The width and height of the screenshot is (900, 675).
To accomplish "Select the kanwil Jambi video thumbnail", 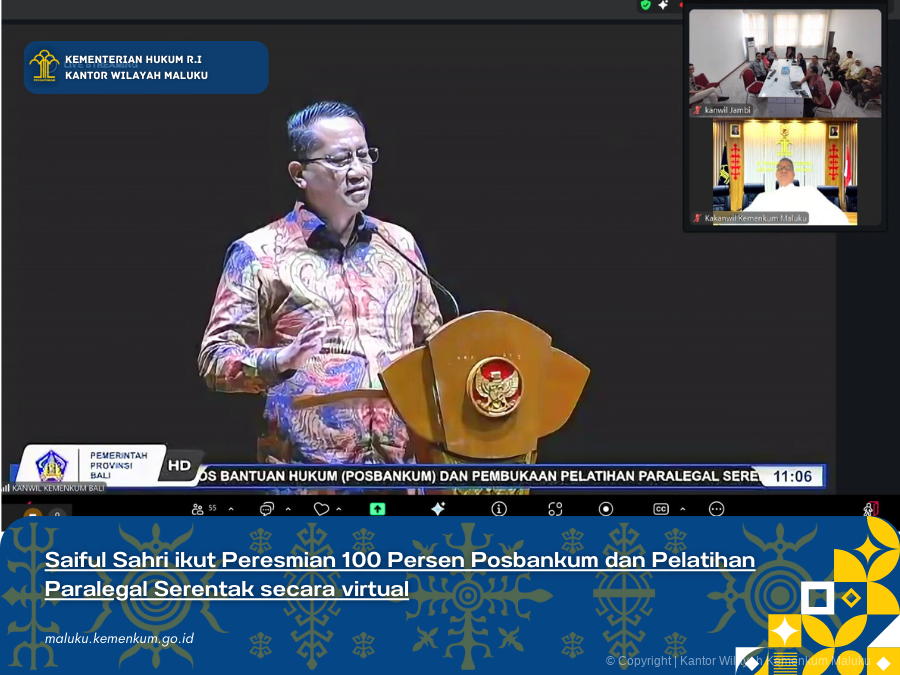I will click(784, 62).
